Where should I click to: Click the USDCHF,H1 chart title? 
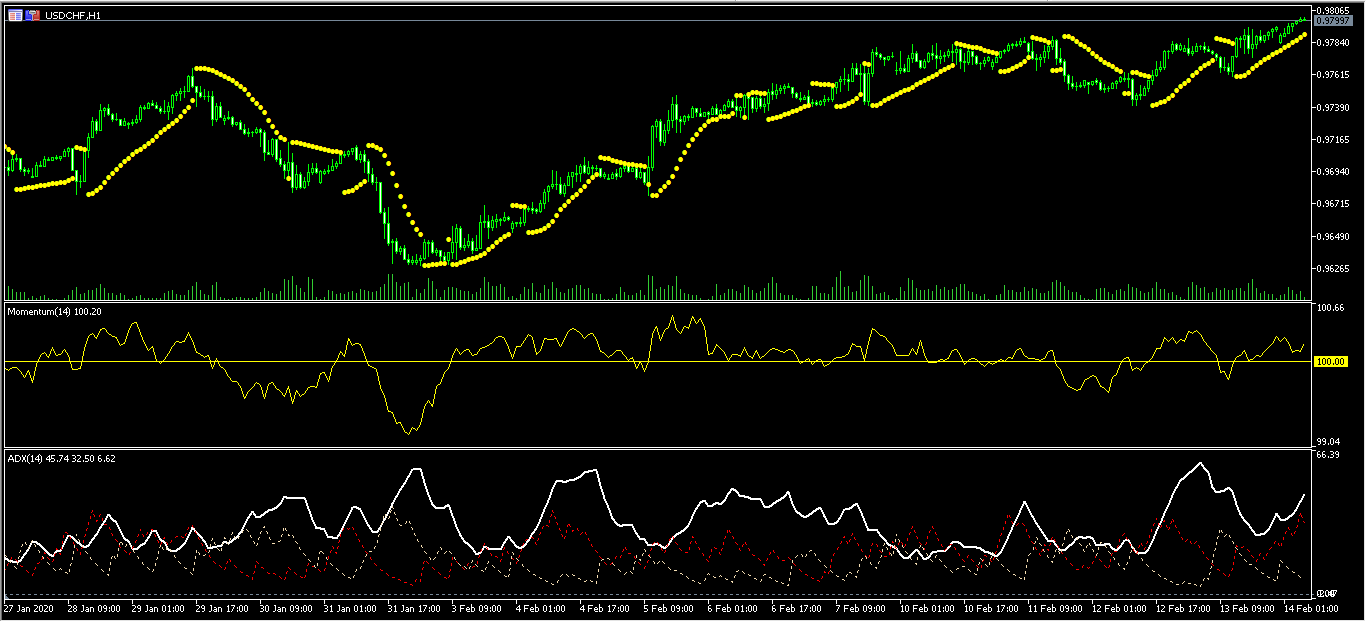(x=73, y=16)
